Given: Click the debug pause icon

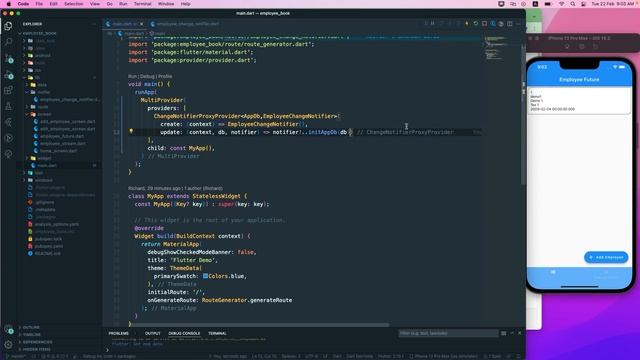Looking at the screenshot, I should [433, 24].
